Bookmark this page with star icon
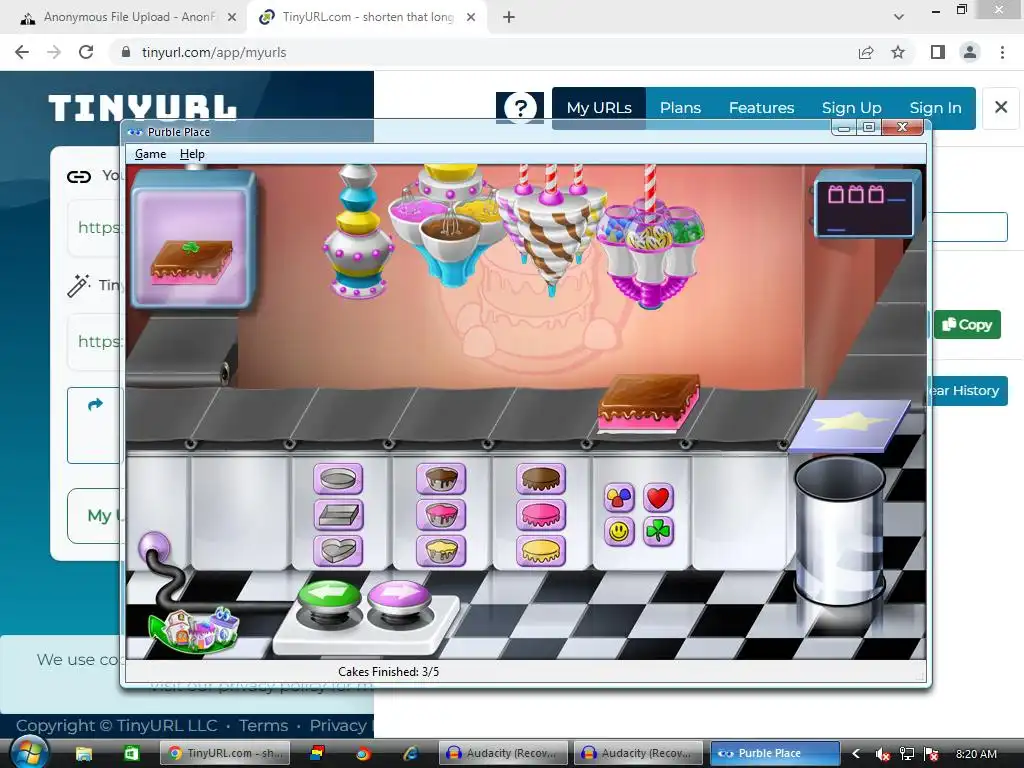The height and width of the screenshot is (768, 1024). pos(898,52)
